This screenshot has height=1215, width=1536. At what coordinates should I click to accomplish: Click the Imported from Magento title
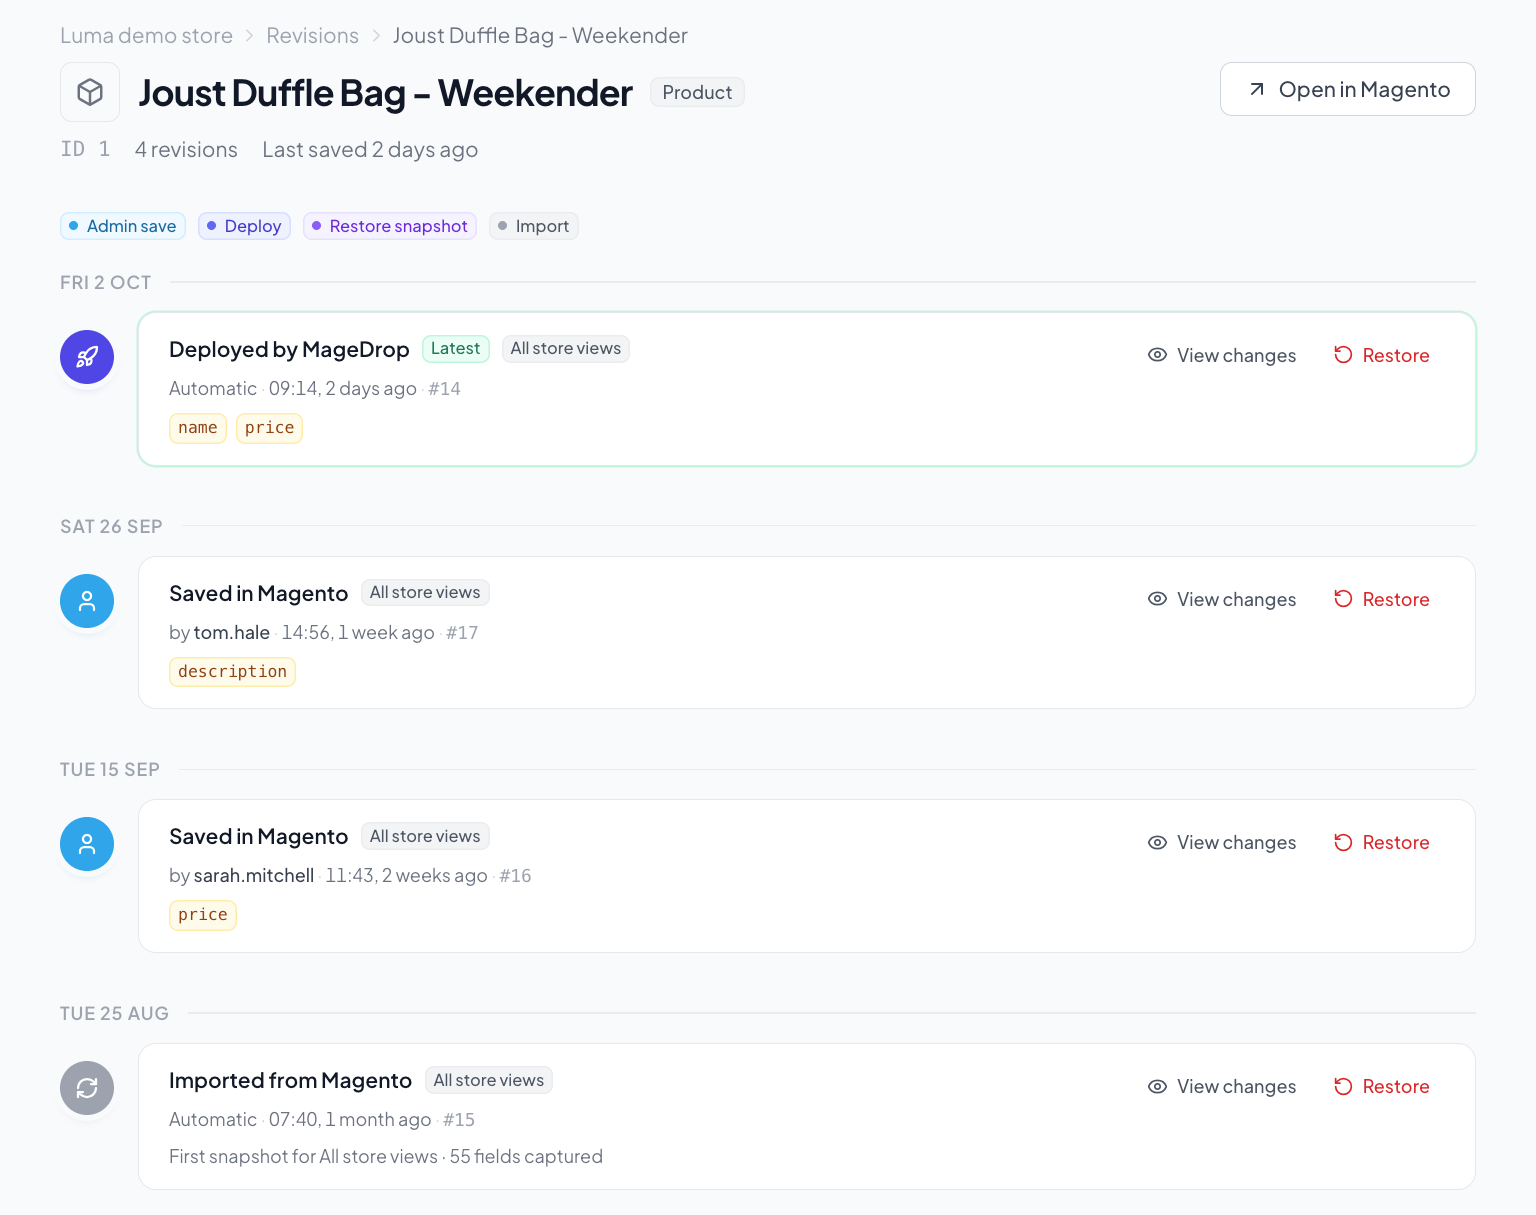290,1081
